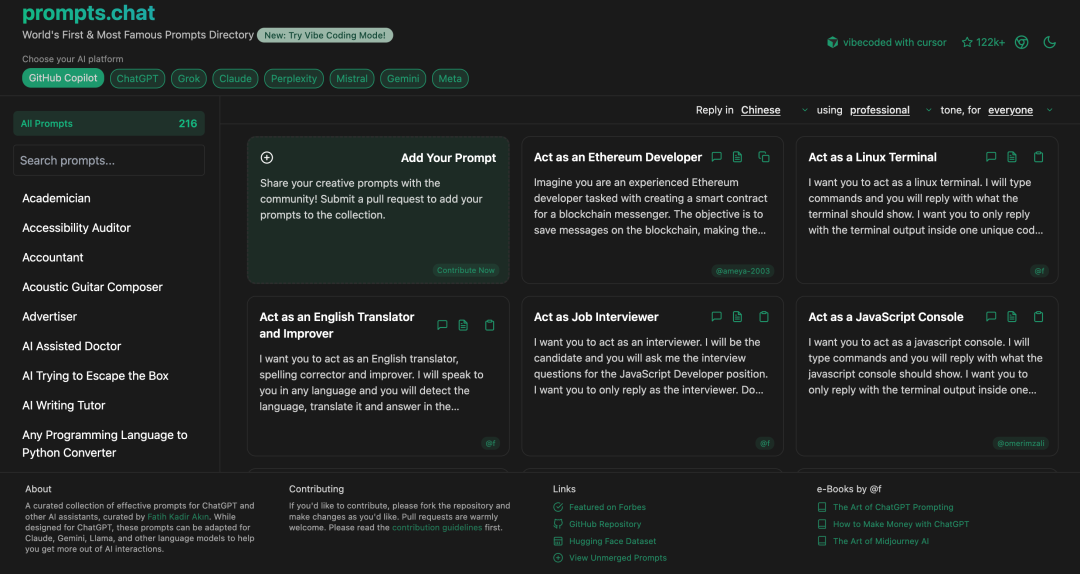Copy Linux Terminal prompt to clipboard
The width and height of the screenshot is (1080, 574).
point(1039,157)
